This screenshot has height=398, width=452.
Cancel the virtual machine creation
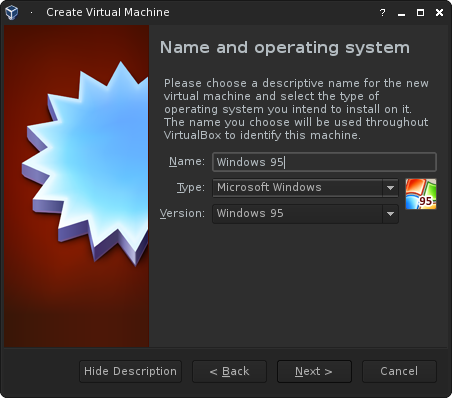pos(399,371)
